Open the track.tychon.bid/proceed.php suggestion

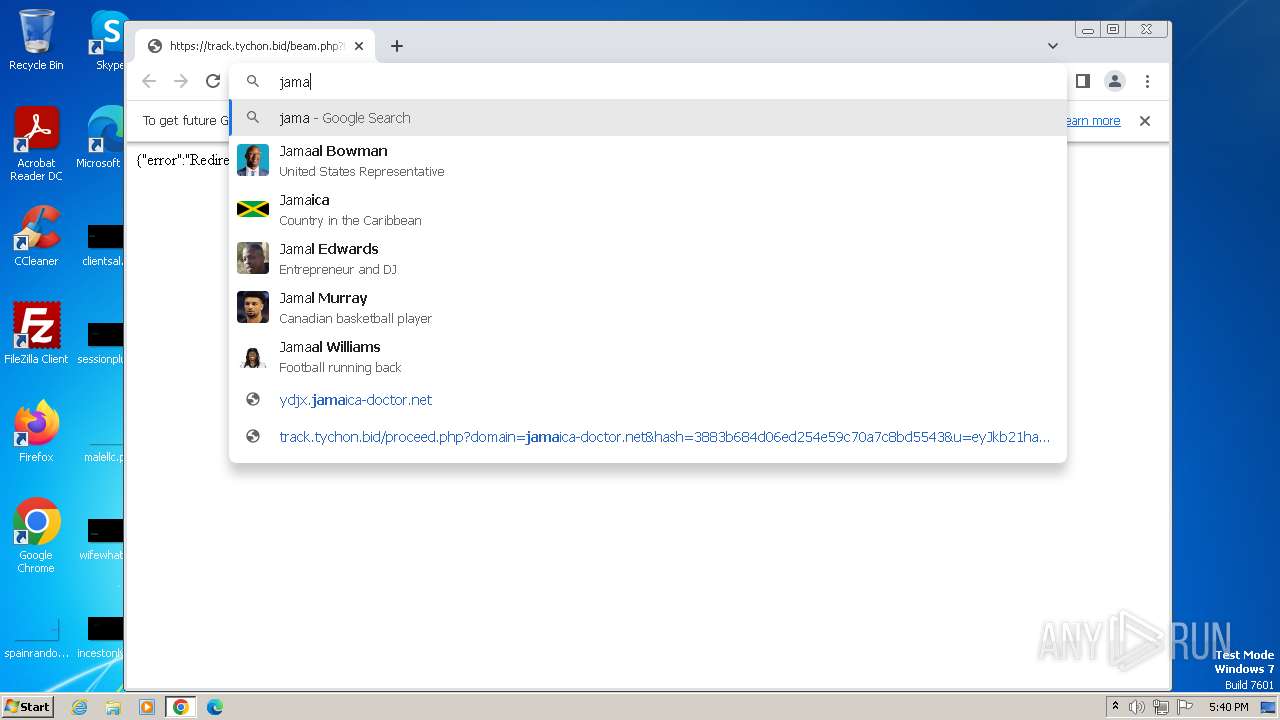[x=648, y=437]
